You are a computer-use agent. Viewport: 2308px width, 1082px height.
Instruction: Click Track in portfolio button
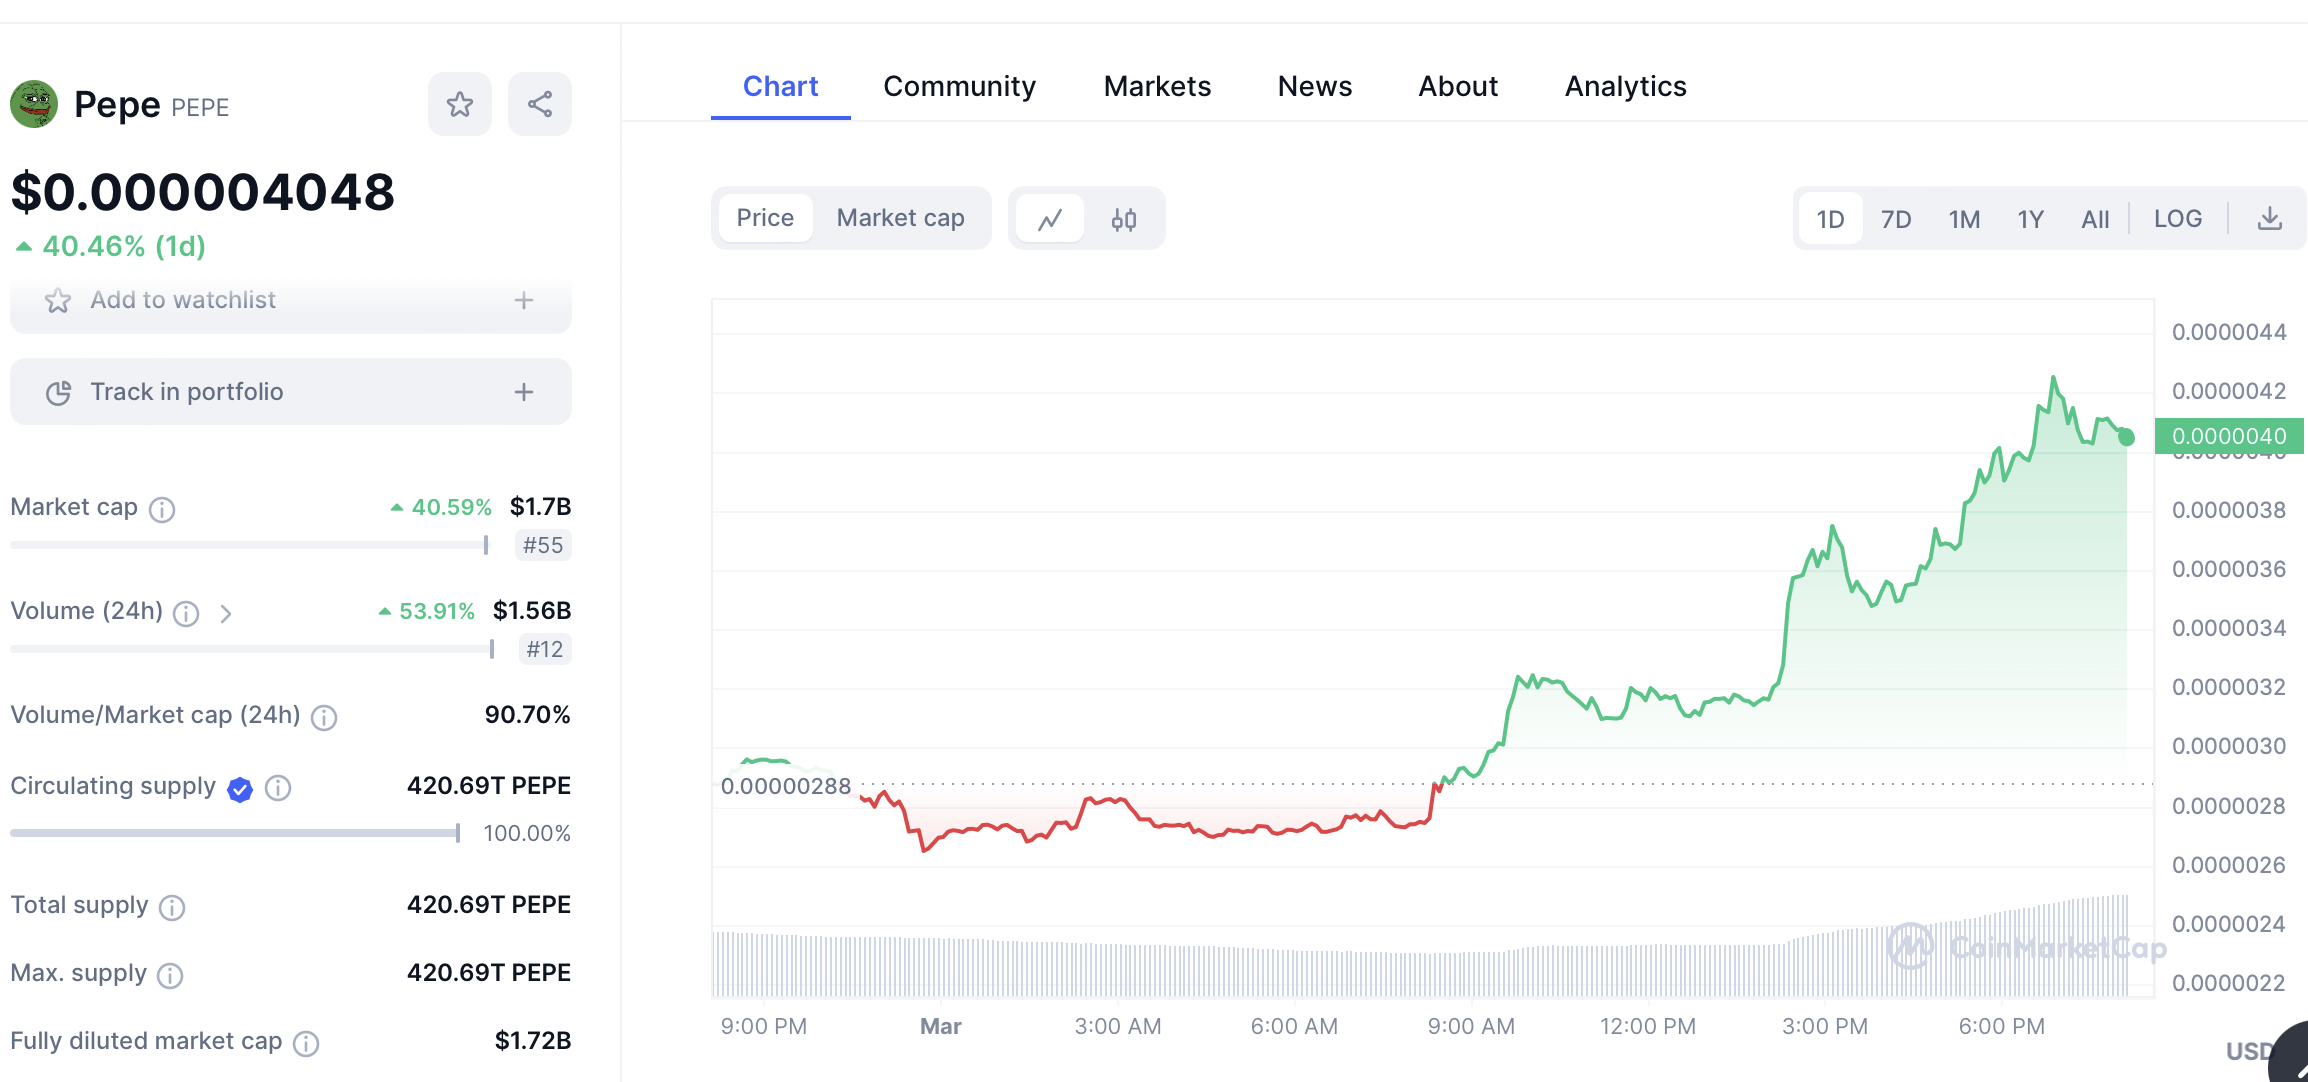point(187,392)
